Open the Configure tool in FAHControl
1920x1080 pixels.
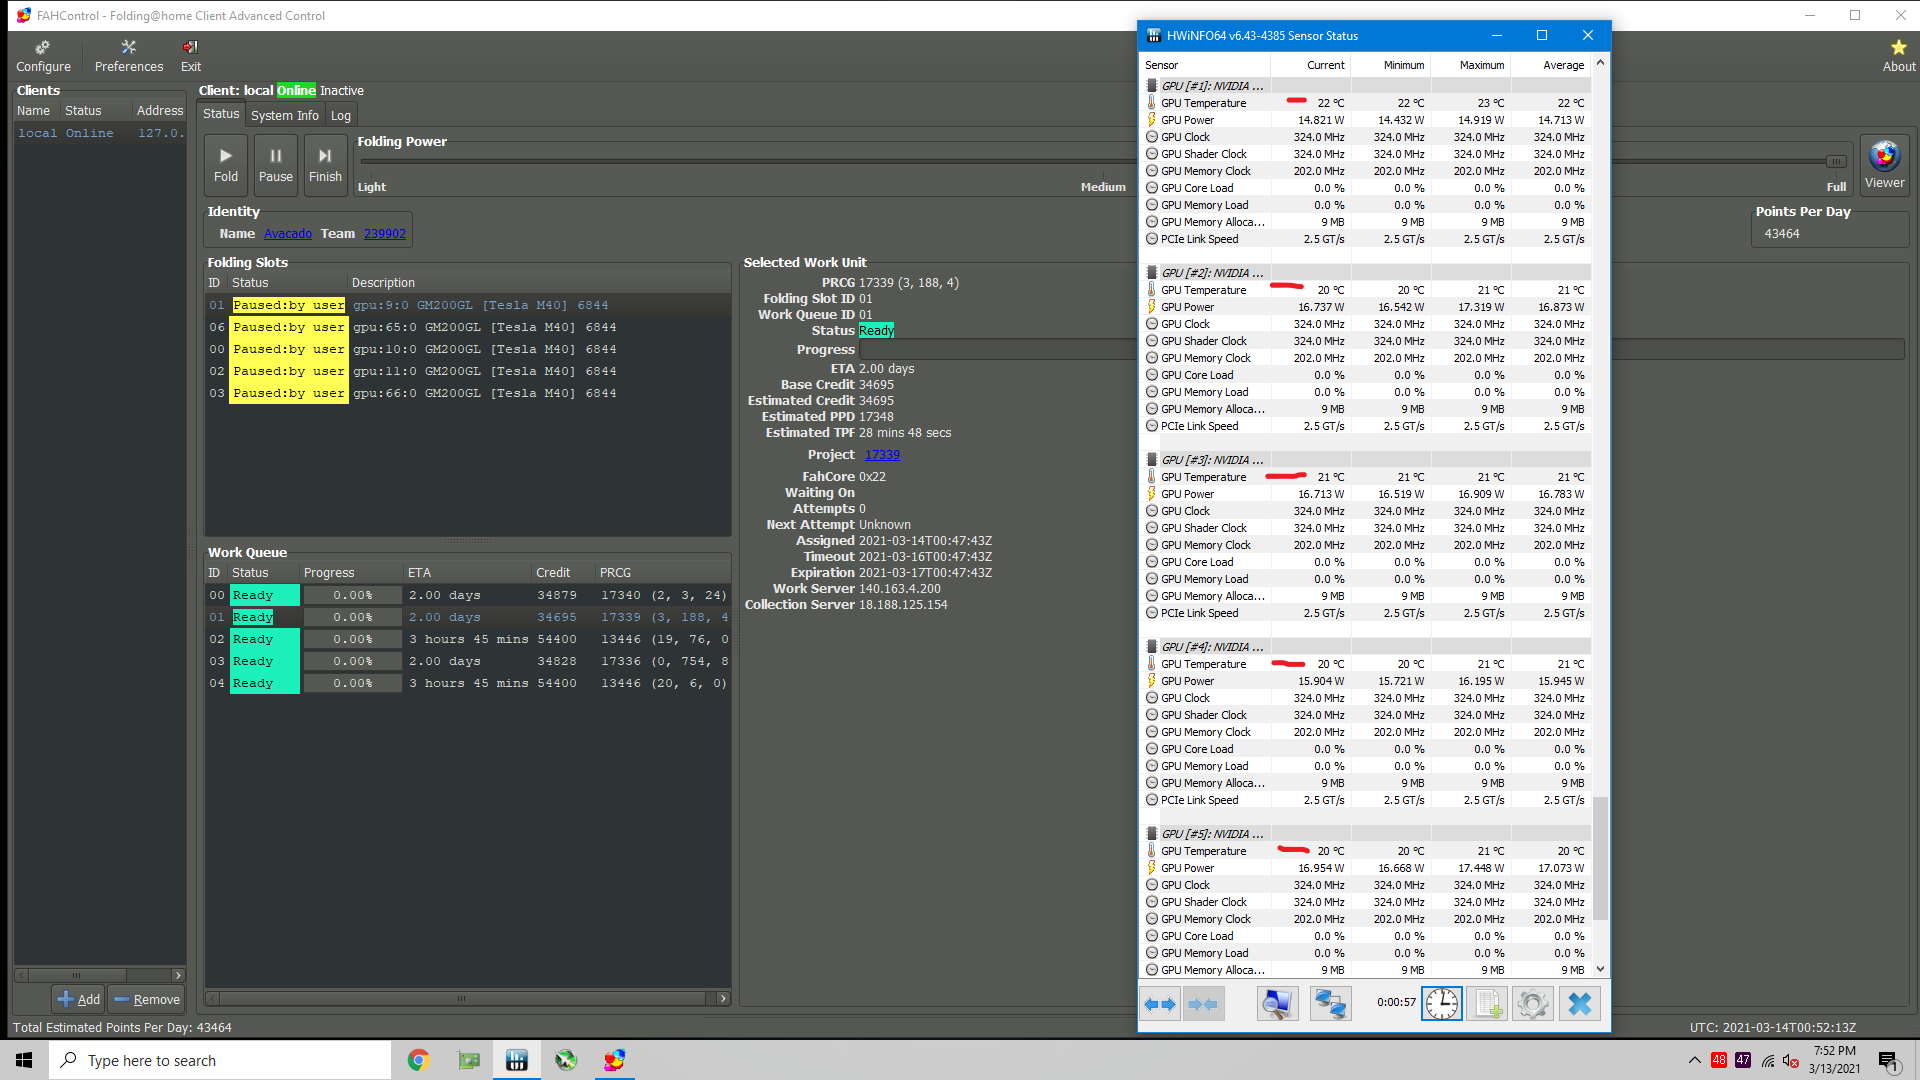(43, 56)
